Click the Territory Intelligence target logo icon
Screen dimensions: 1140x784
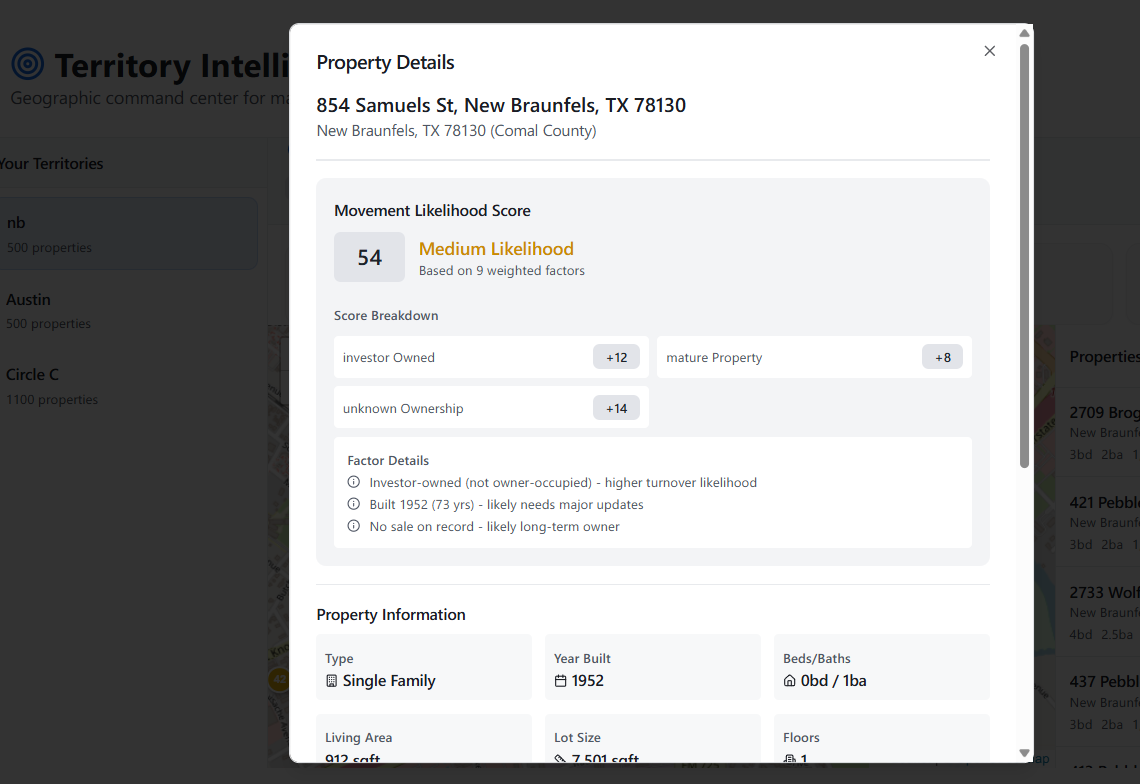[x=28, y=65]
